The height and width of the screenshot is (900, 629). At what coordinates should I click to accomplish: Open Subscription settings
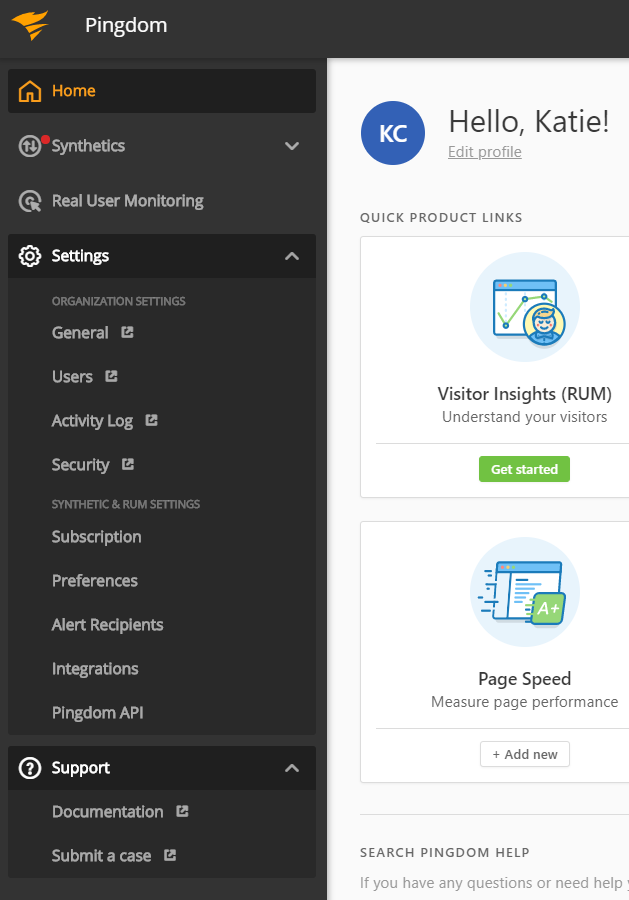pos(96,537)
